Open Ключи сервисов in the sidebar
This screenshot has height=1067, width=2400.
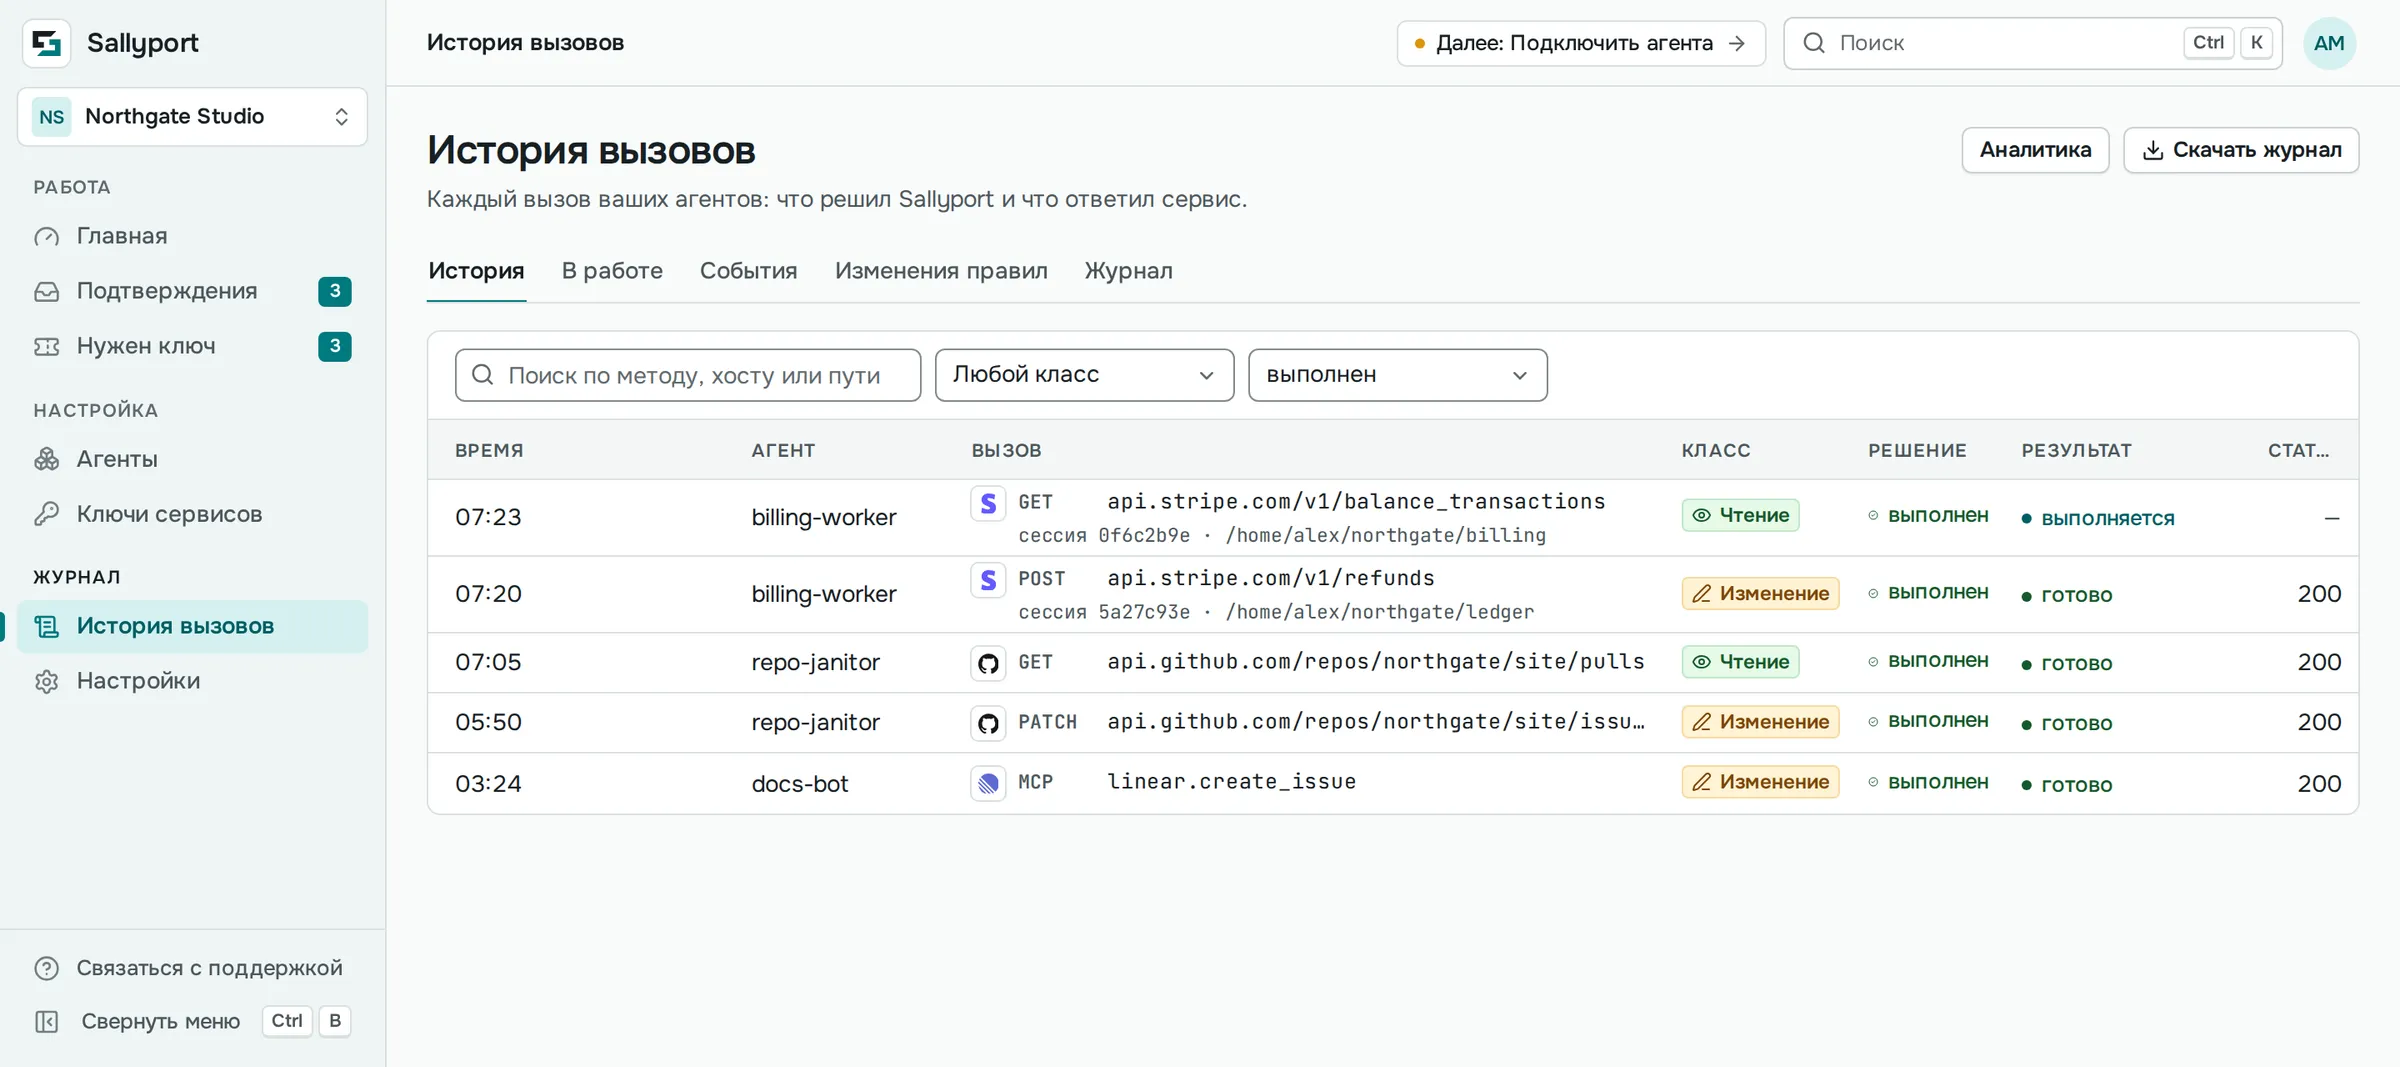[192, 514]
